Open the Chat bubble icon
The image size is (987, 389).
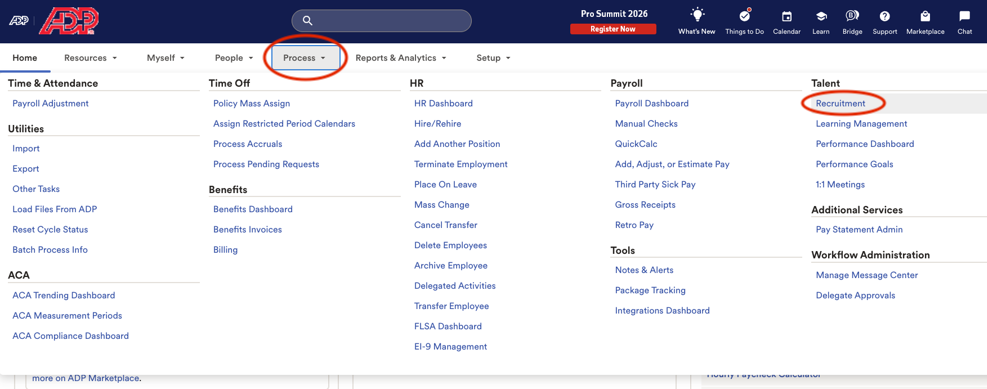[x=964, y=16]
